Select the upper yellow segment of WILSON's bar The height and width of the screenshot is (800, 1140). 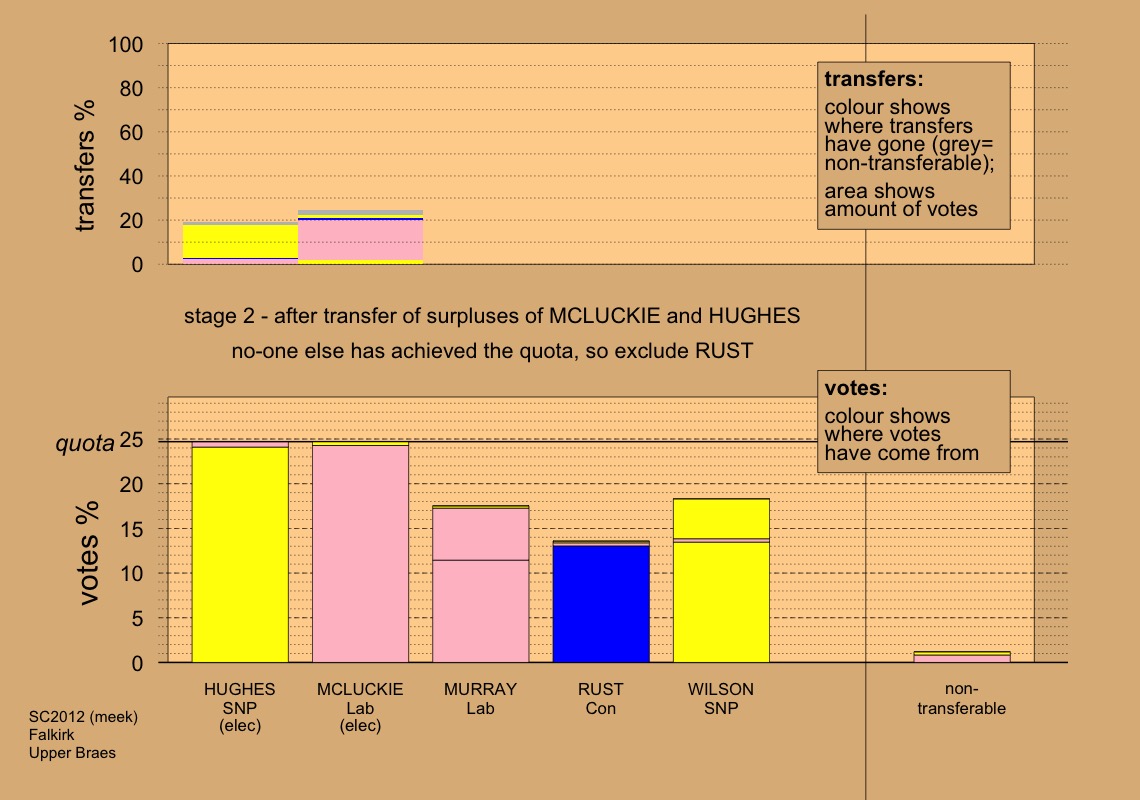(721, 518)
